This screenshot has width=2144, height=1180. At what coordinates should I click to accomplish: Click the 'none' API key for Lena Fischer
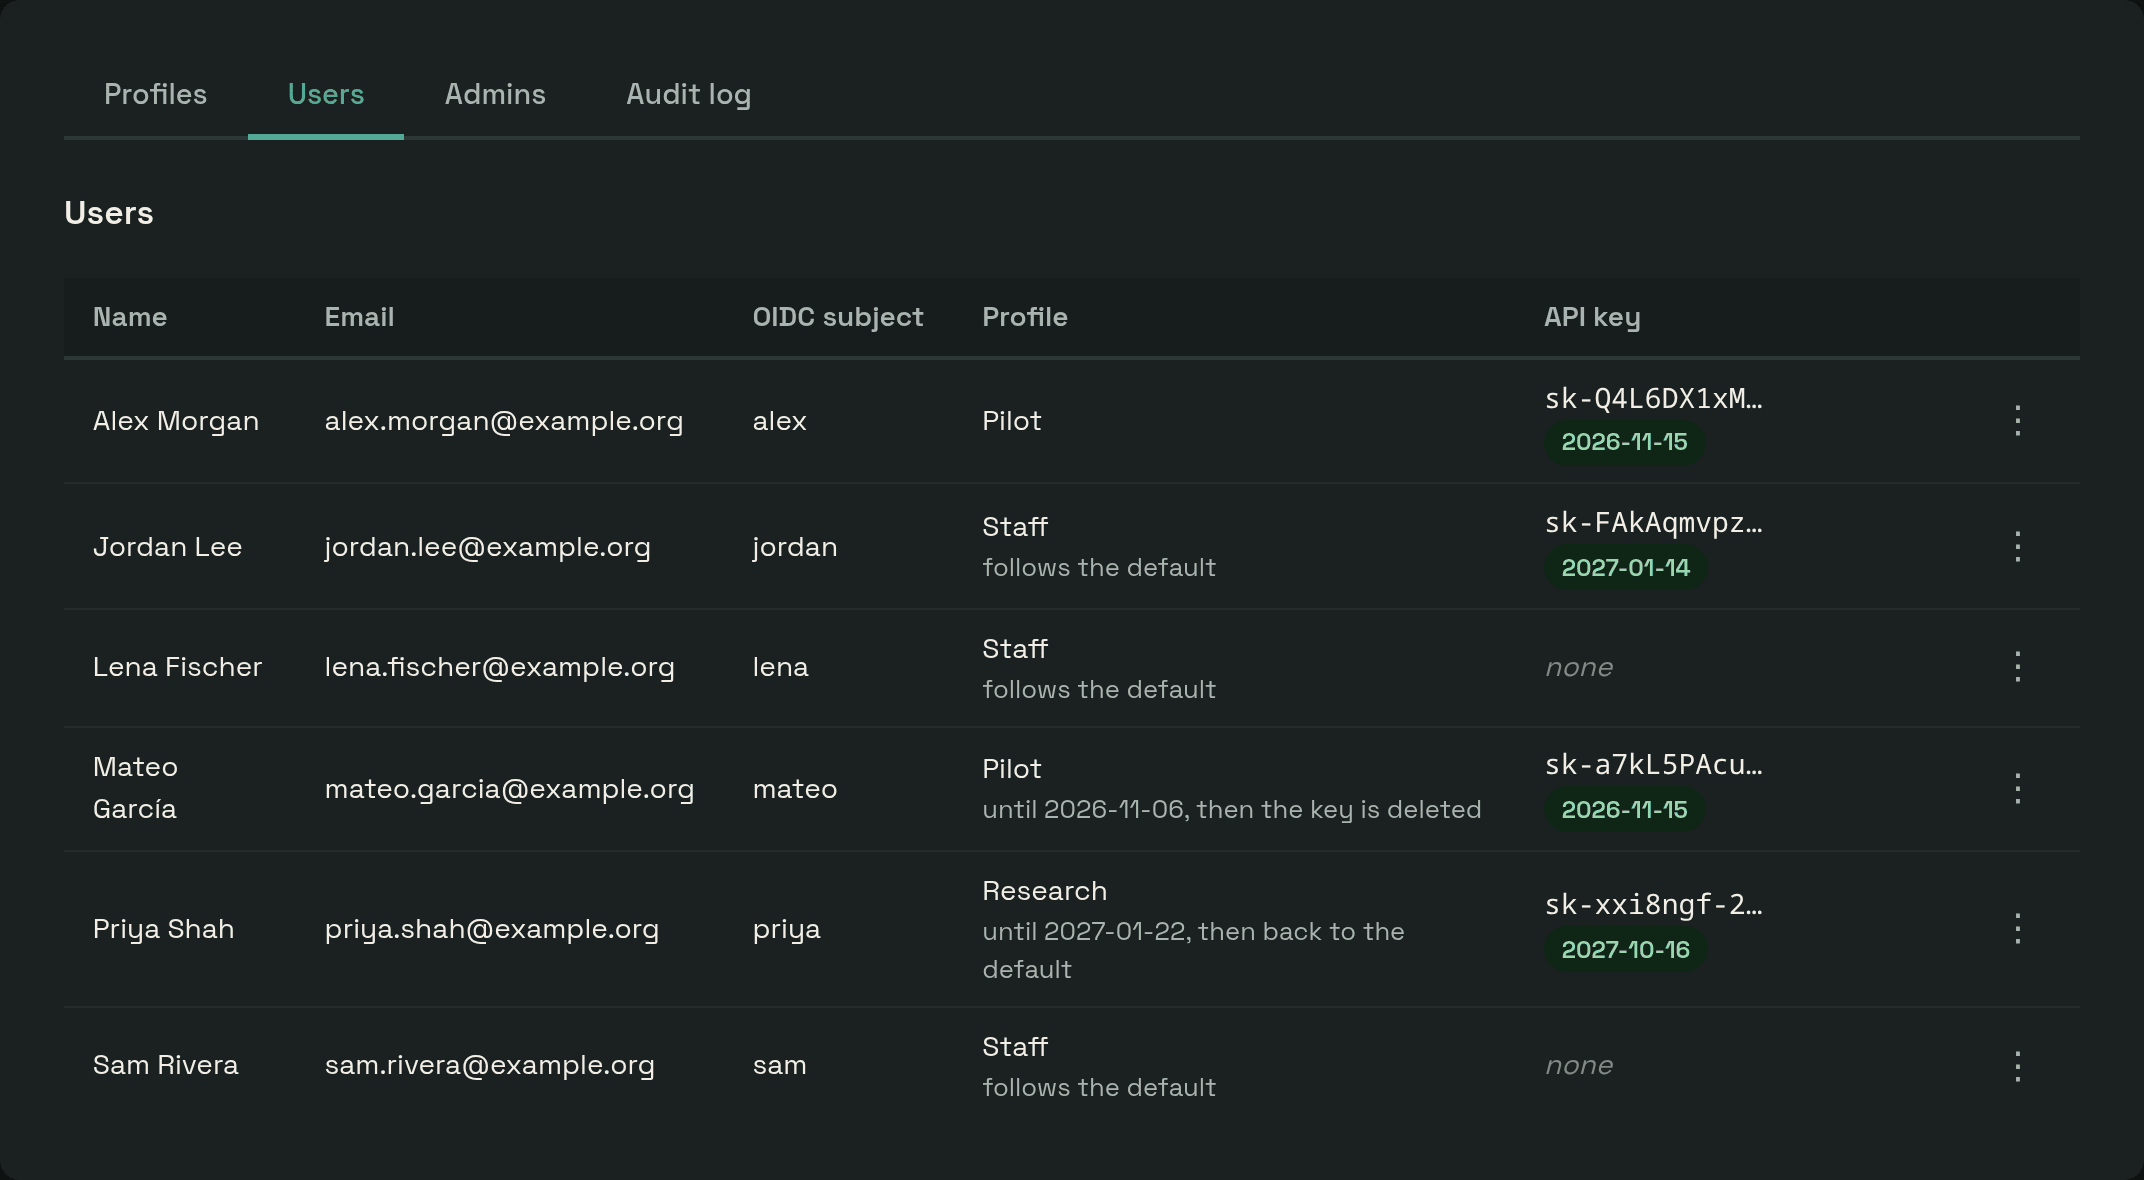1579,667
